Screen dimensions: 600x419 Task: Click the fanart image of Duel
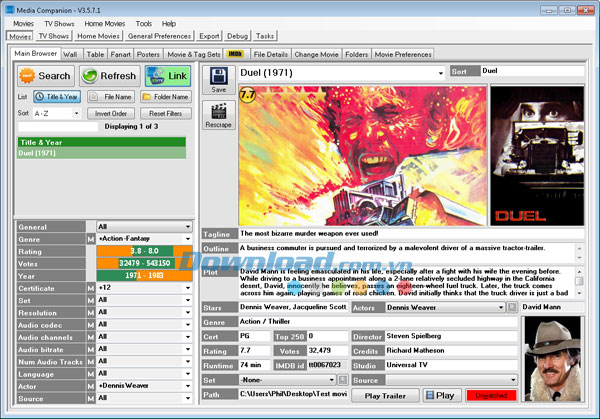point(363,156)
